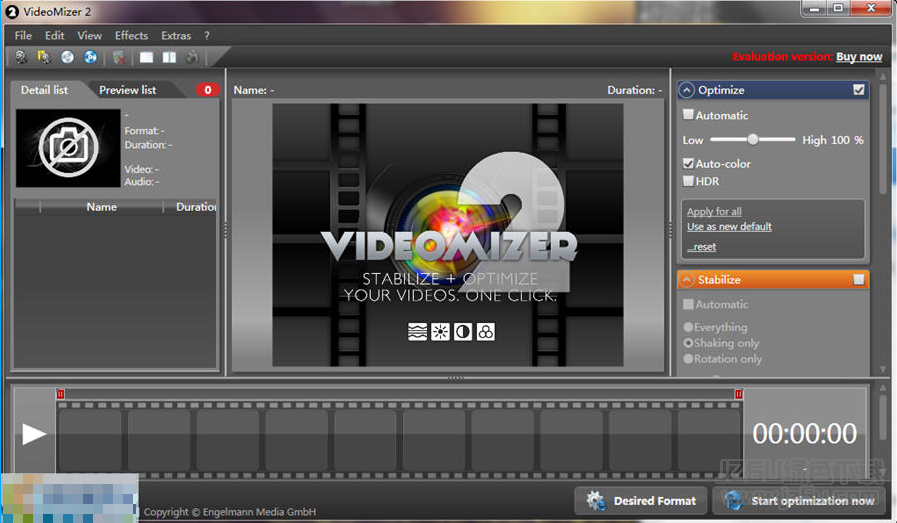
Task: Click the add video film-reel toolbar icon
Action: (21, 57)
